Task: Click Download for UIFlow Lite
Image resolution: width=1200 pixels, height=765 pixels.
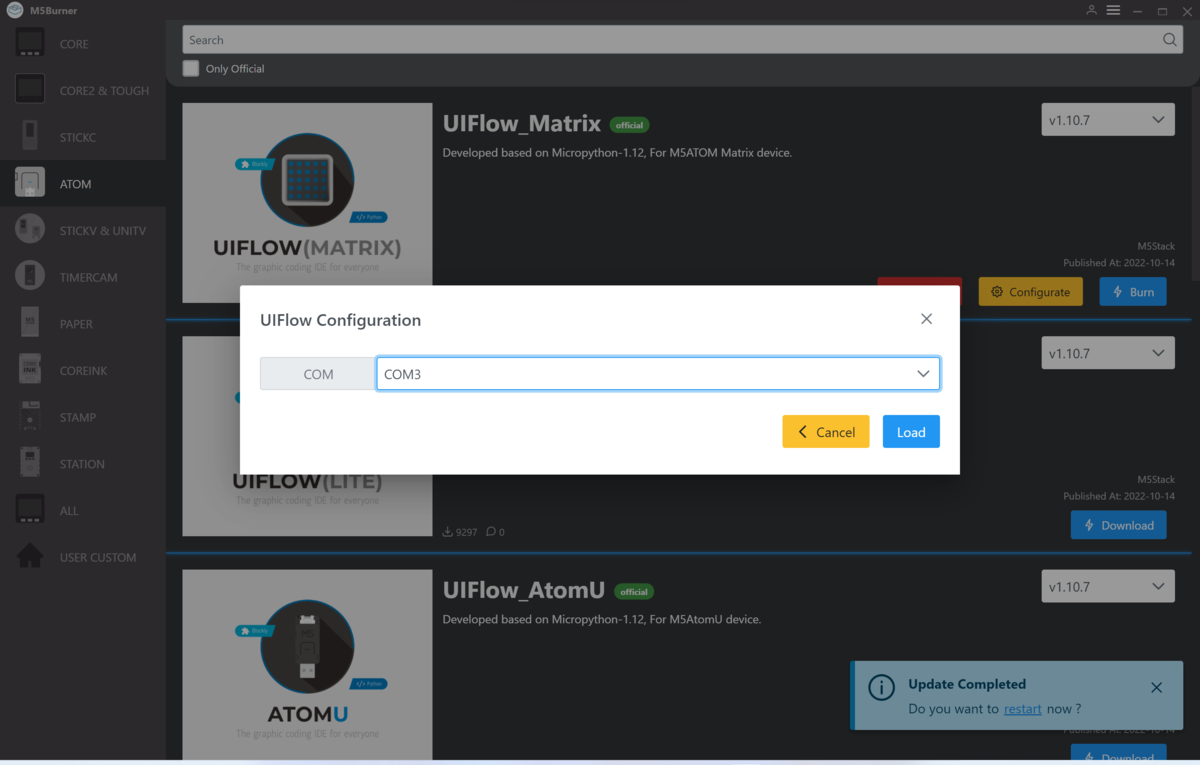Action: tap(1118, 525)
